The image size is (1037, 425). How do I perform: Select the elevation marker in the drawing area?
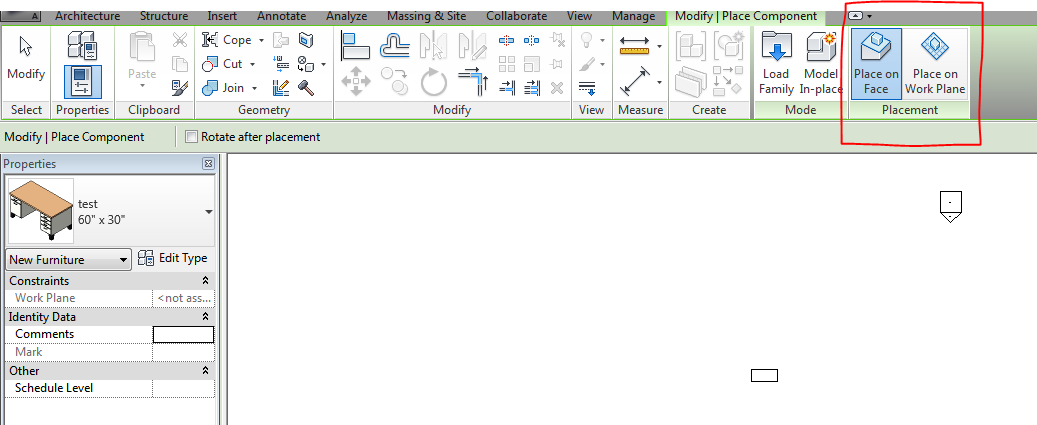coord(950,206)
